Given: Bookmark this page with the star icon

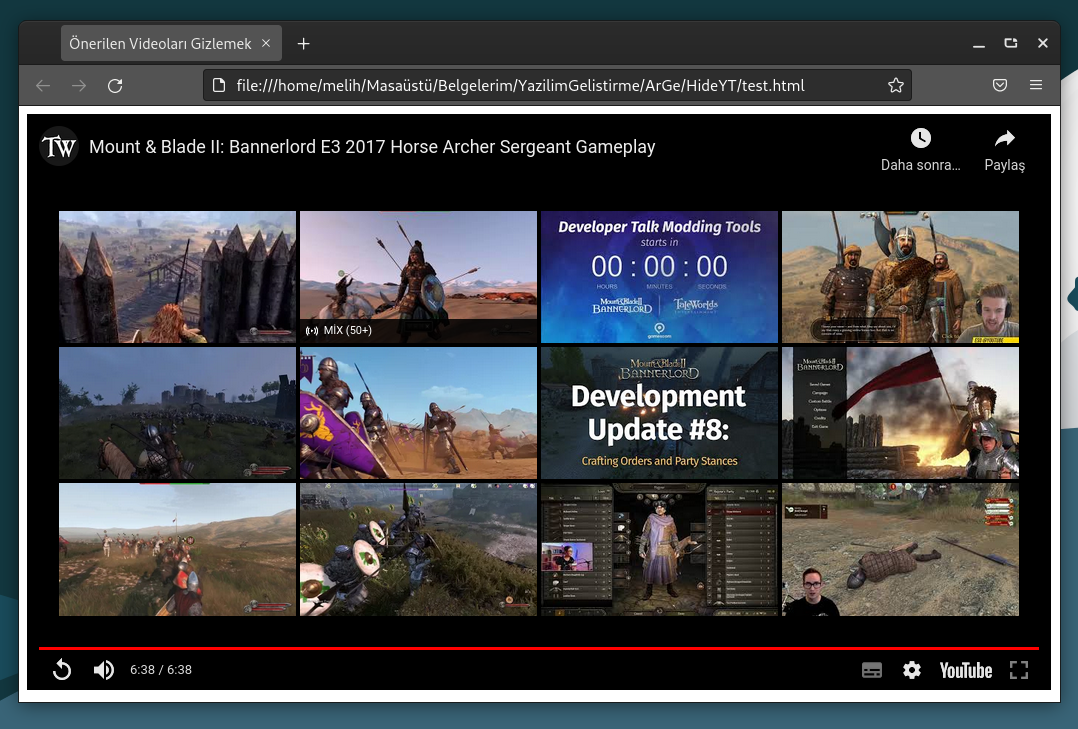Looking at the screenshot, I should click(x=896, y=85).
